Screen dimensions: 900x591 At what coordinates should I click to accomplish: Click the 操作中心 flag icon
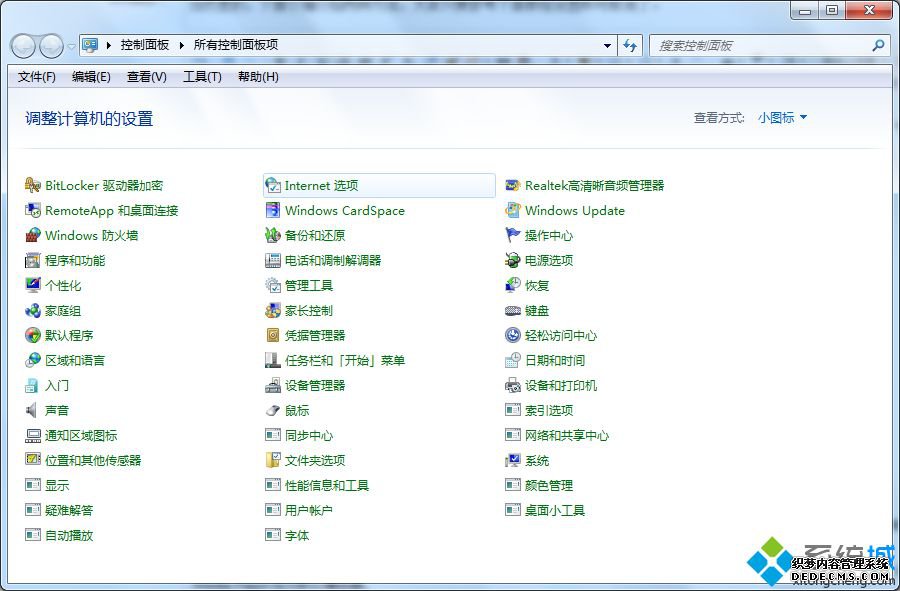[x=513, y=235]
